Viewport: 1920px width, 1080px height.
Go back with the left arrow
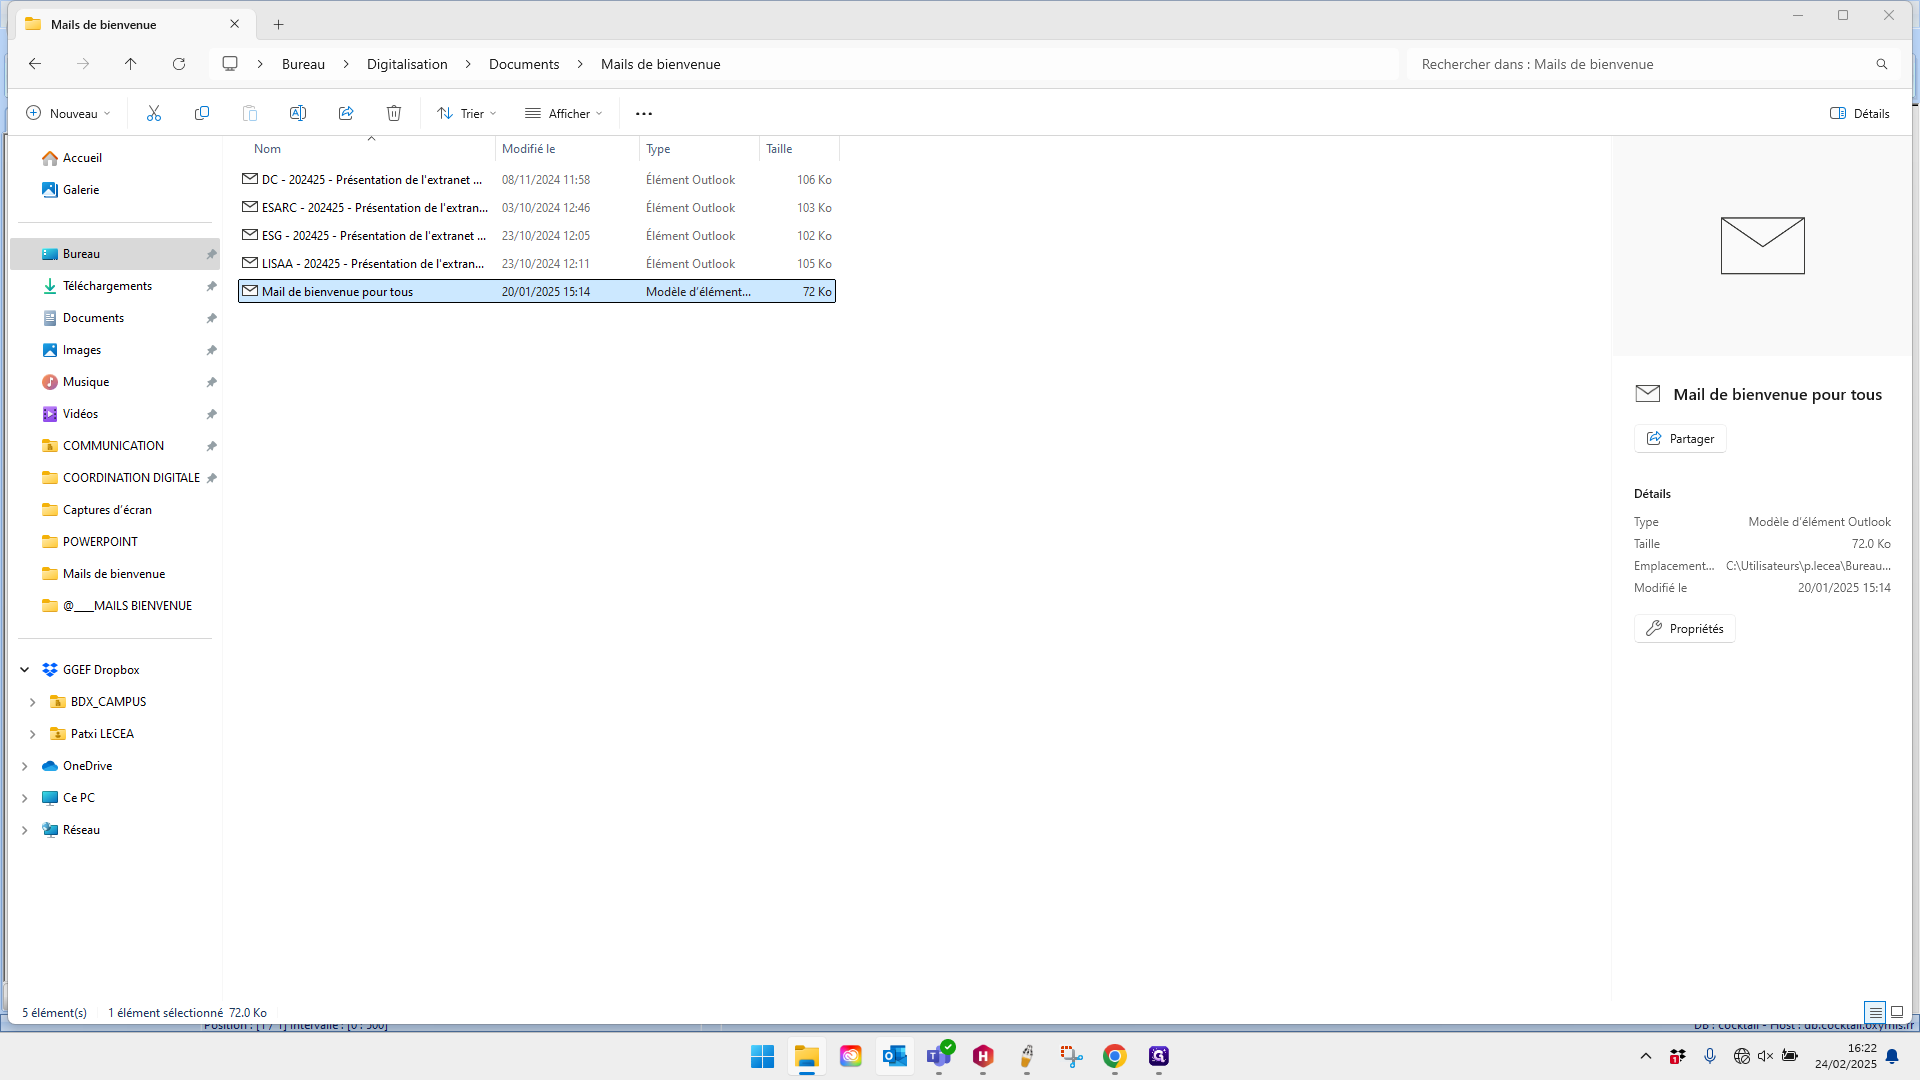click(x=35, y=64)
